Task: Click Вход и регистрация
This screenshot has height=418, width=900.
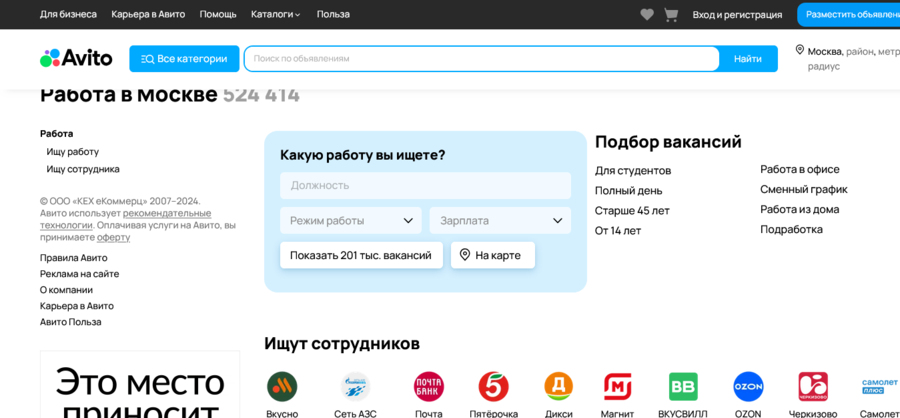Action: tap(737, 15)
